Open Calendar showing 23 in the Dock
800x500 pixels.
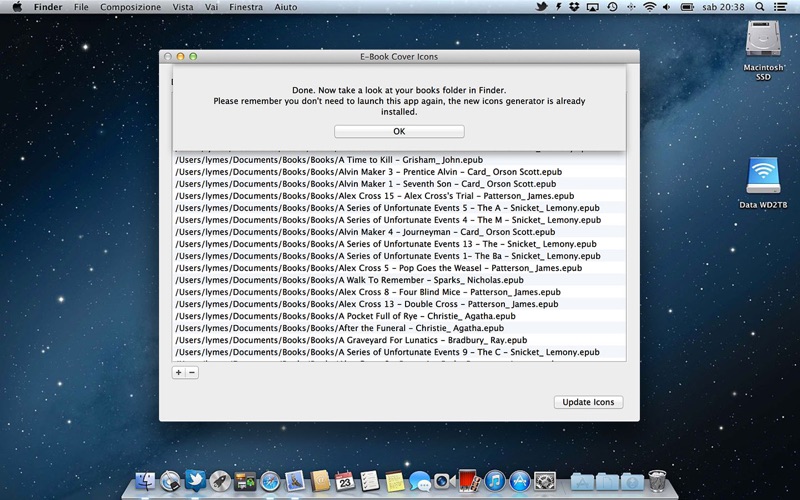[x=345, y=481]
